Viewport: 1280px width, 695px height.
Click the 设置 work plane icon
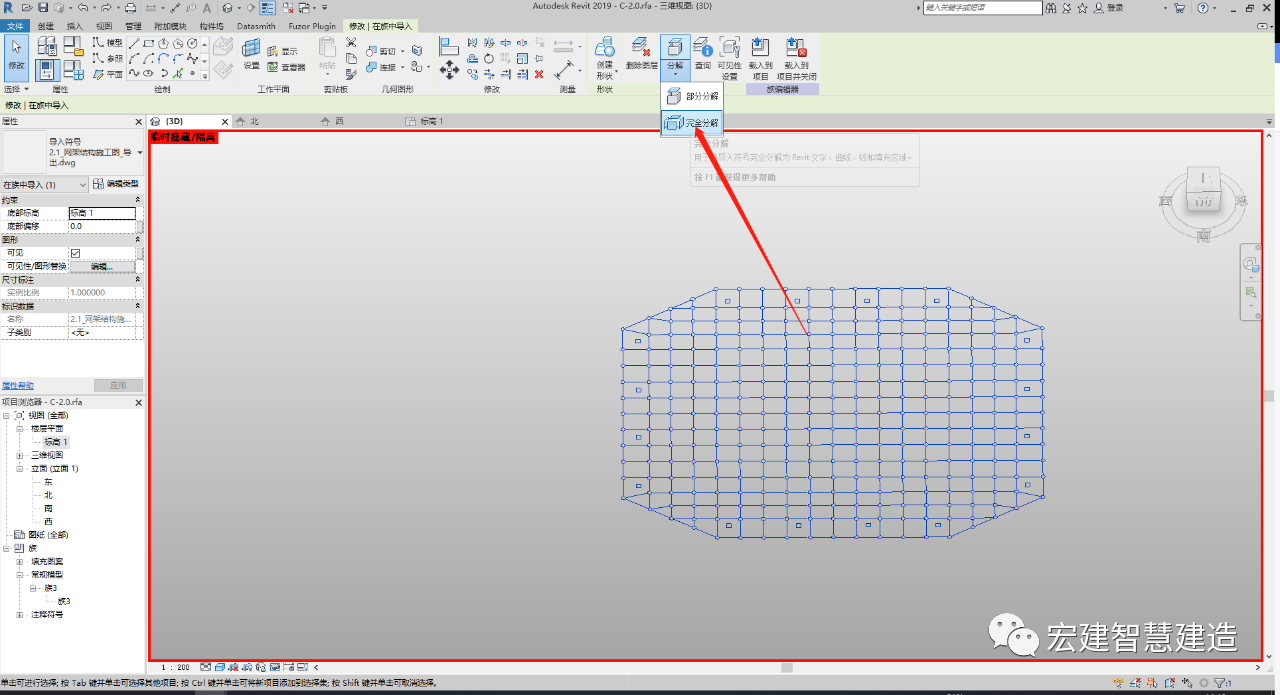pyautogui.click(x=251, y=53)
